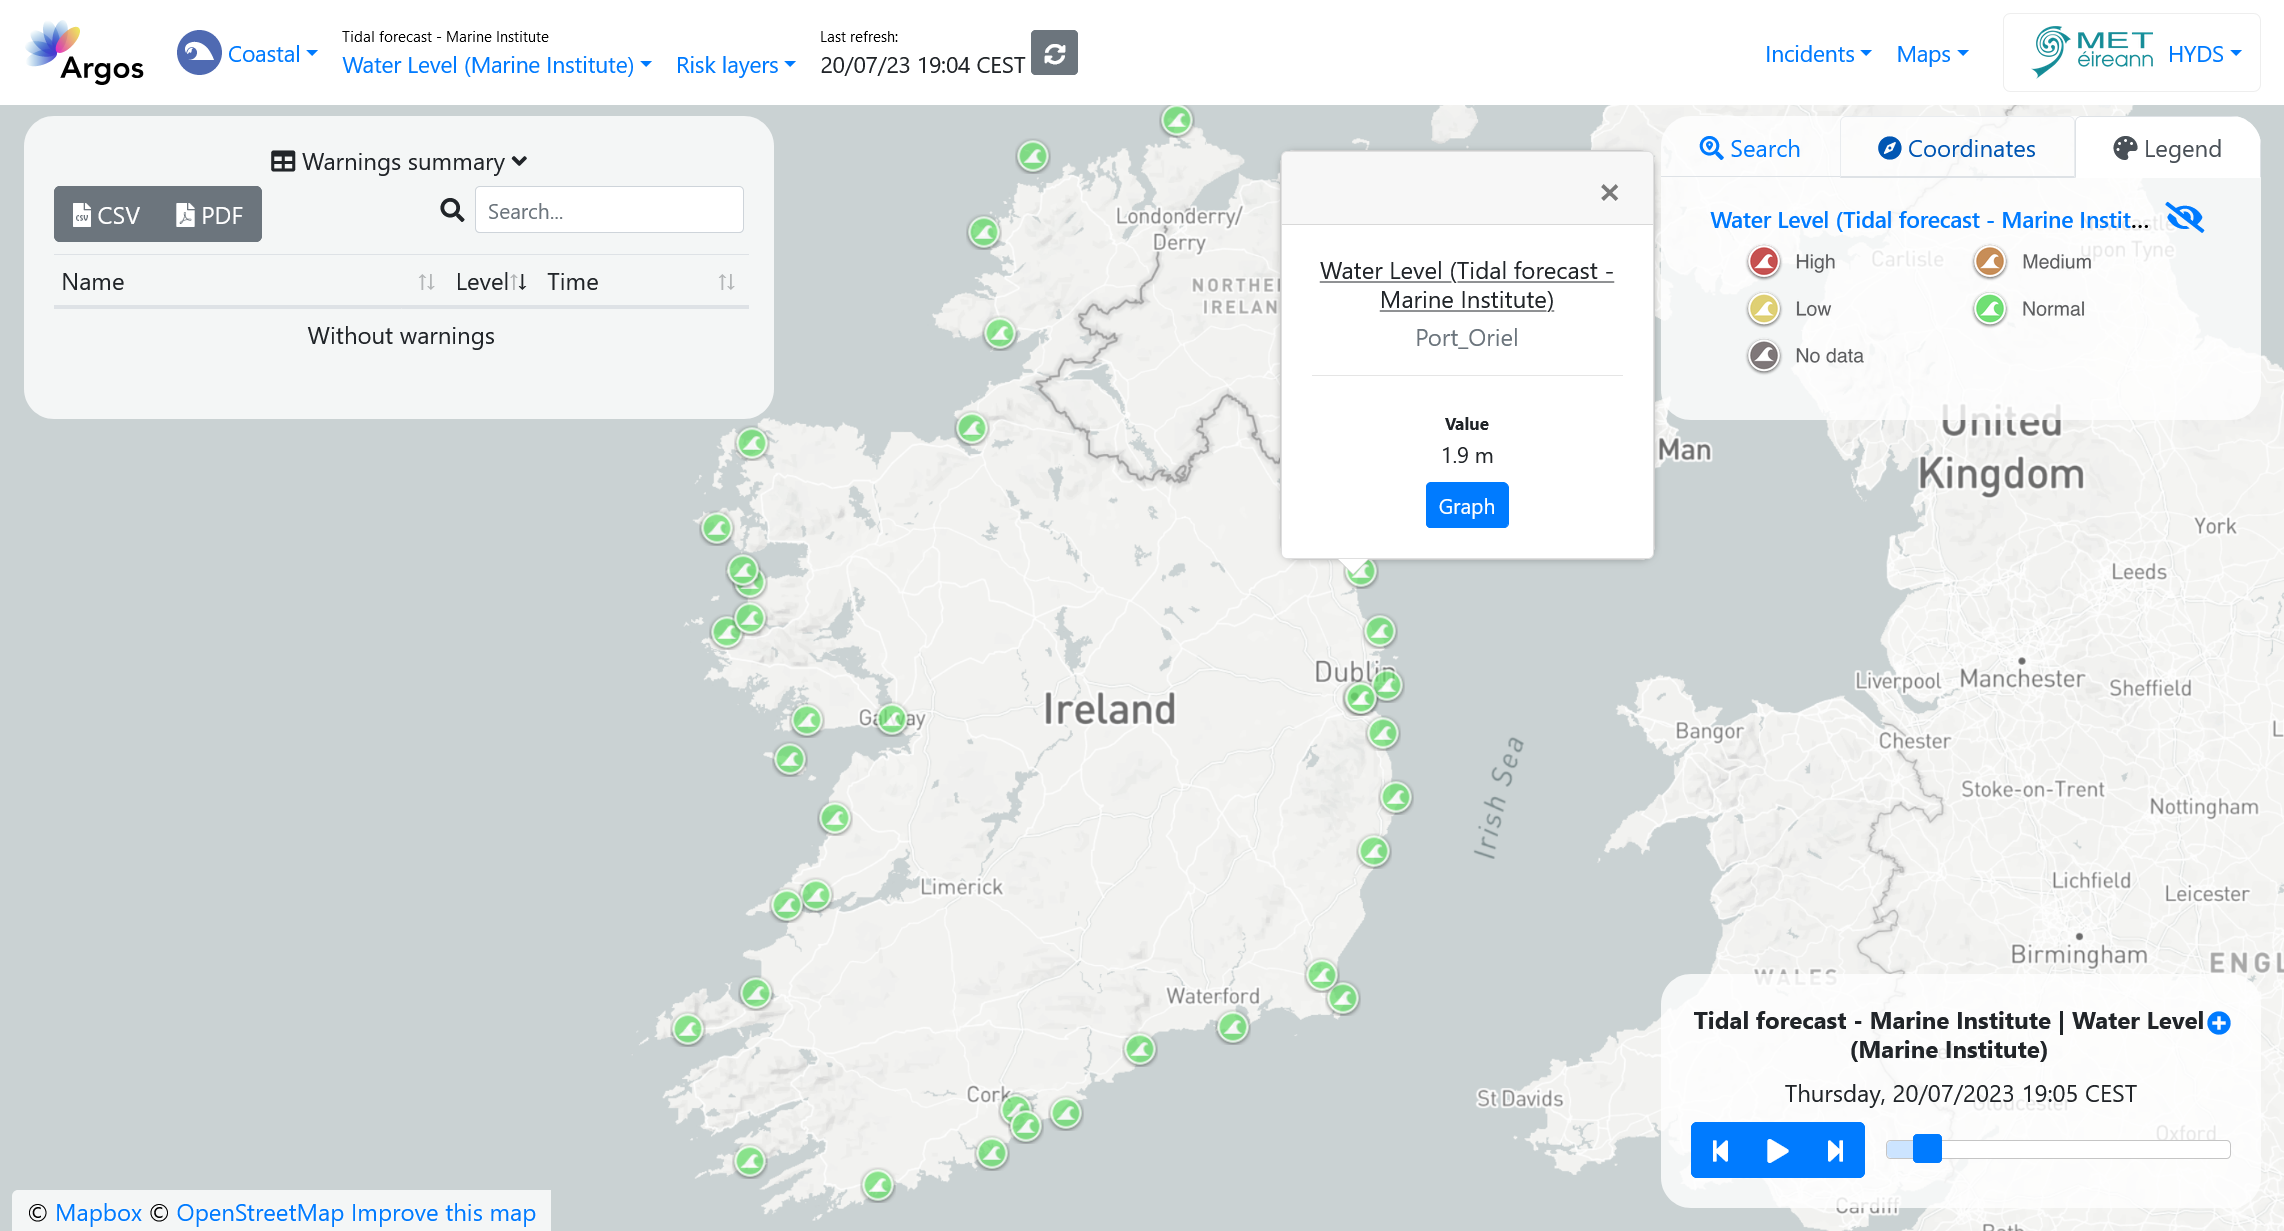The height and width of the screenshot is (1231, 2284).
Task: Click the Argos logo
Action: click(85, 53)
